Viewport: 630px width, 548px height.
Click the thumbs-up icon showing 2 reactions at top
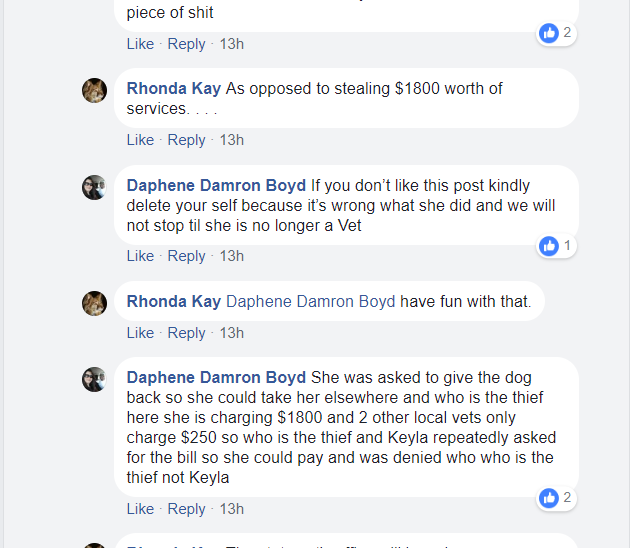tap(549, 33)
